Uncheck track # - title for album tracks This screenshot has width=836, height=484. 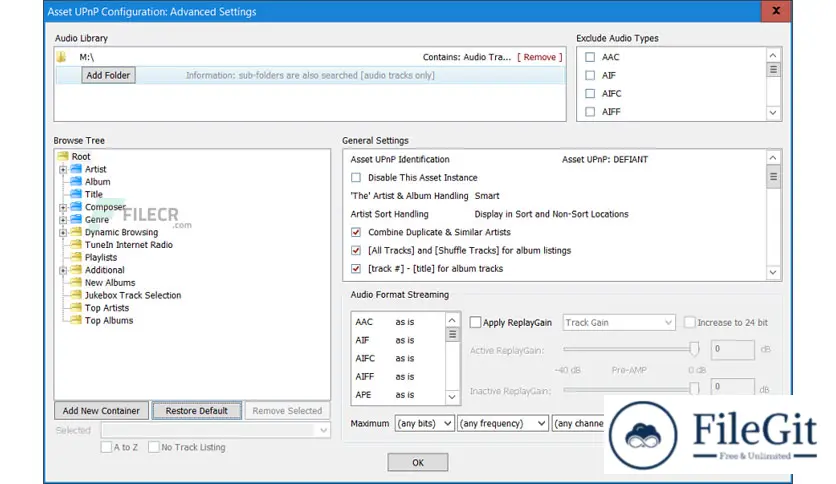[356, 269]
